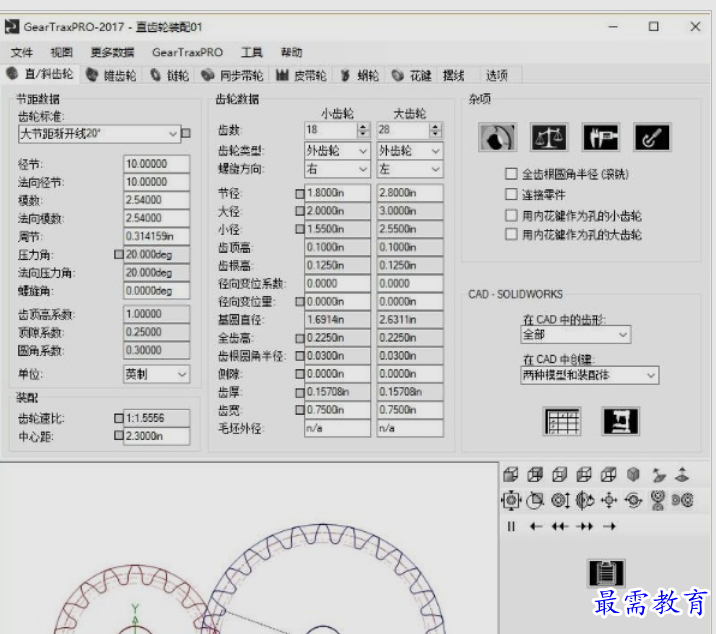Click the single left arrow step button
Screen dimensions: 716x634
536,527
